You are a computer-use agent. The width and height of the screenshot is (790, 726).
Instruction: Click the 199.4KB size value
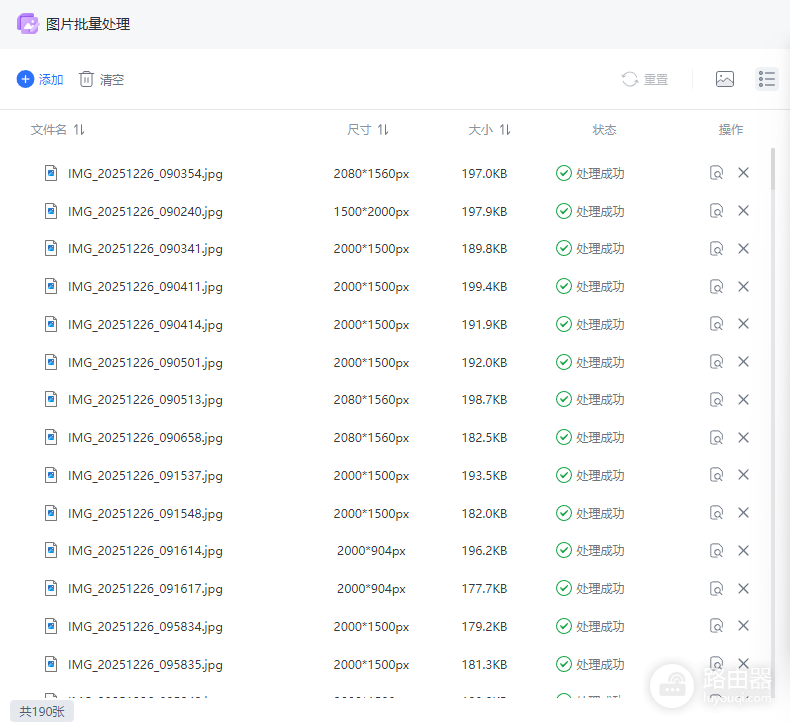484,287
